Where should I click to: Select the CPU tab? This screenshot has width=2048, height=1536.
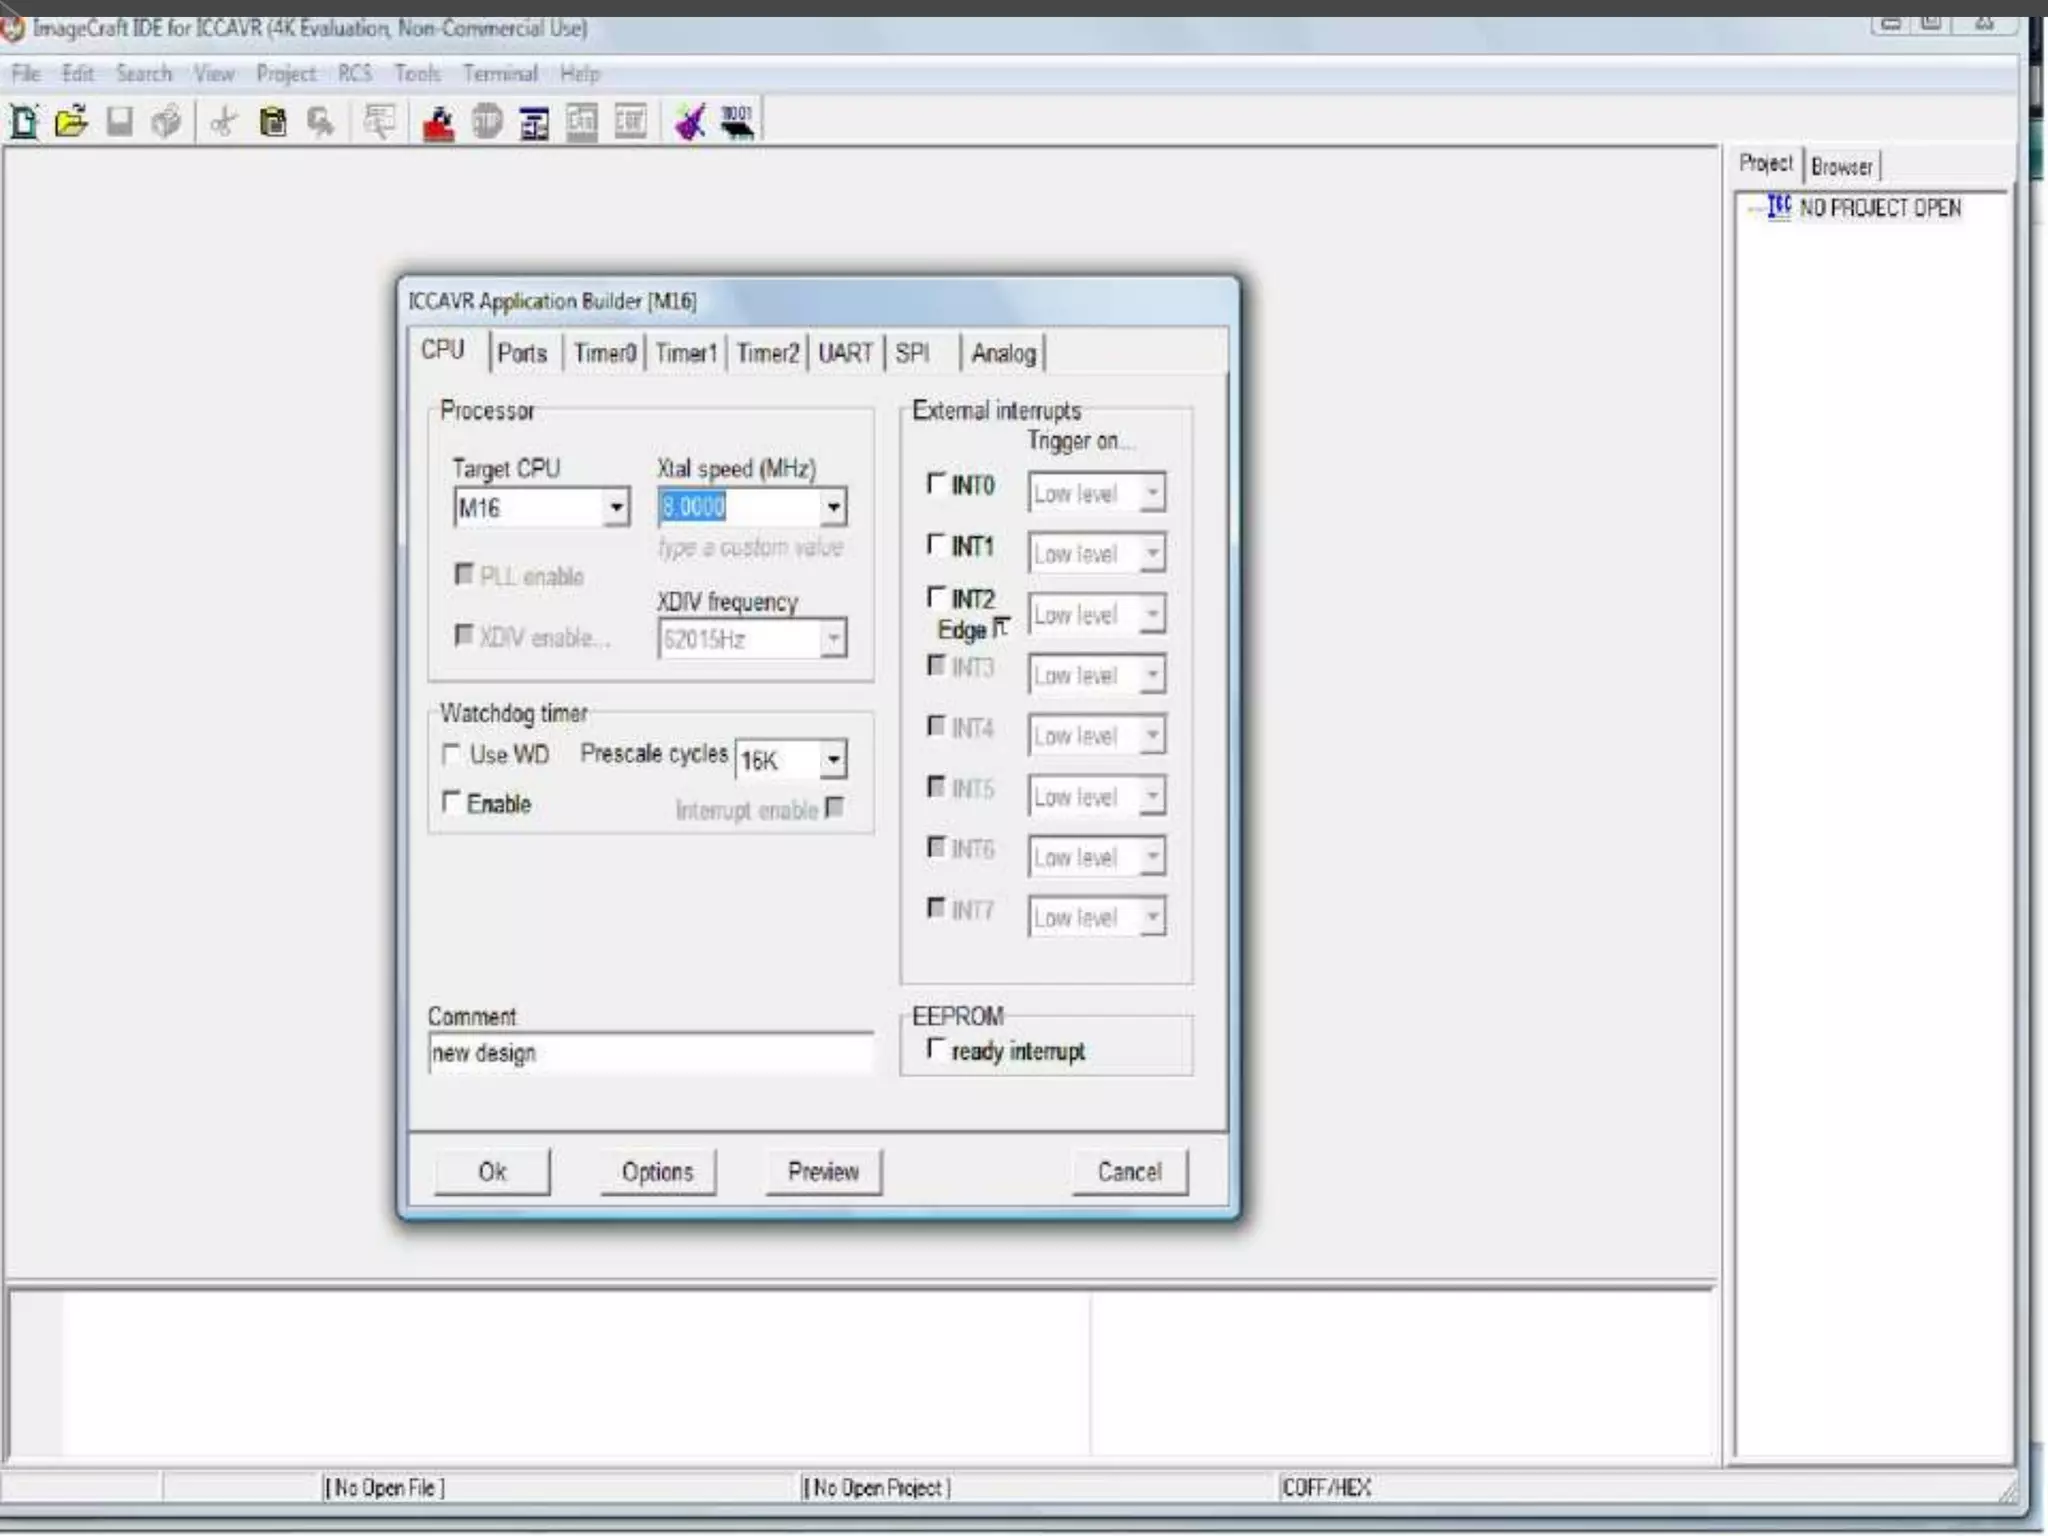tap(442, 350)
